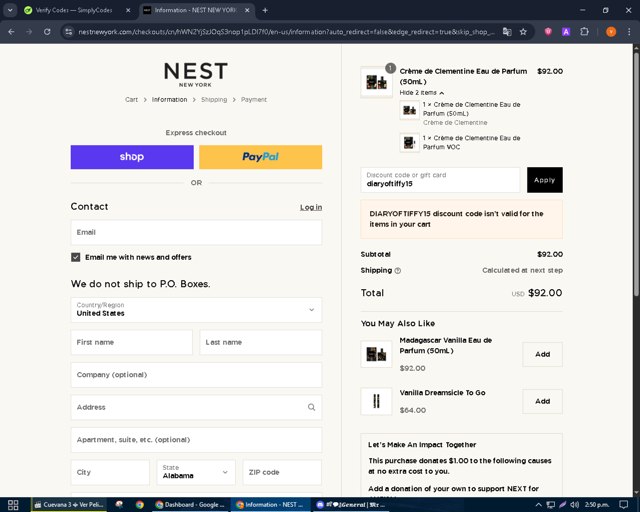
Task: Go back to the previous page
Action: (11, 31)
